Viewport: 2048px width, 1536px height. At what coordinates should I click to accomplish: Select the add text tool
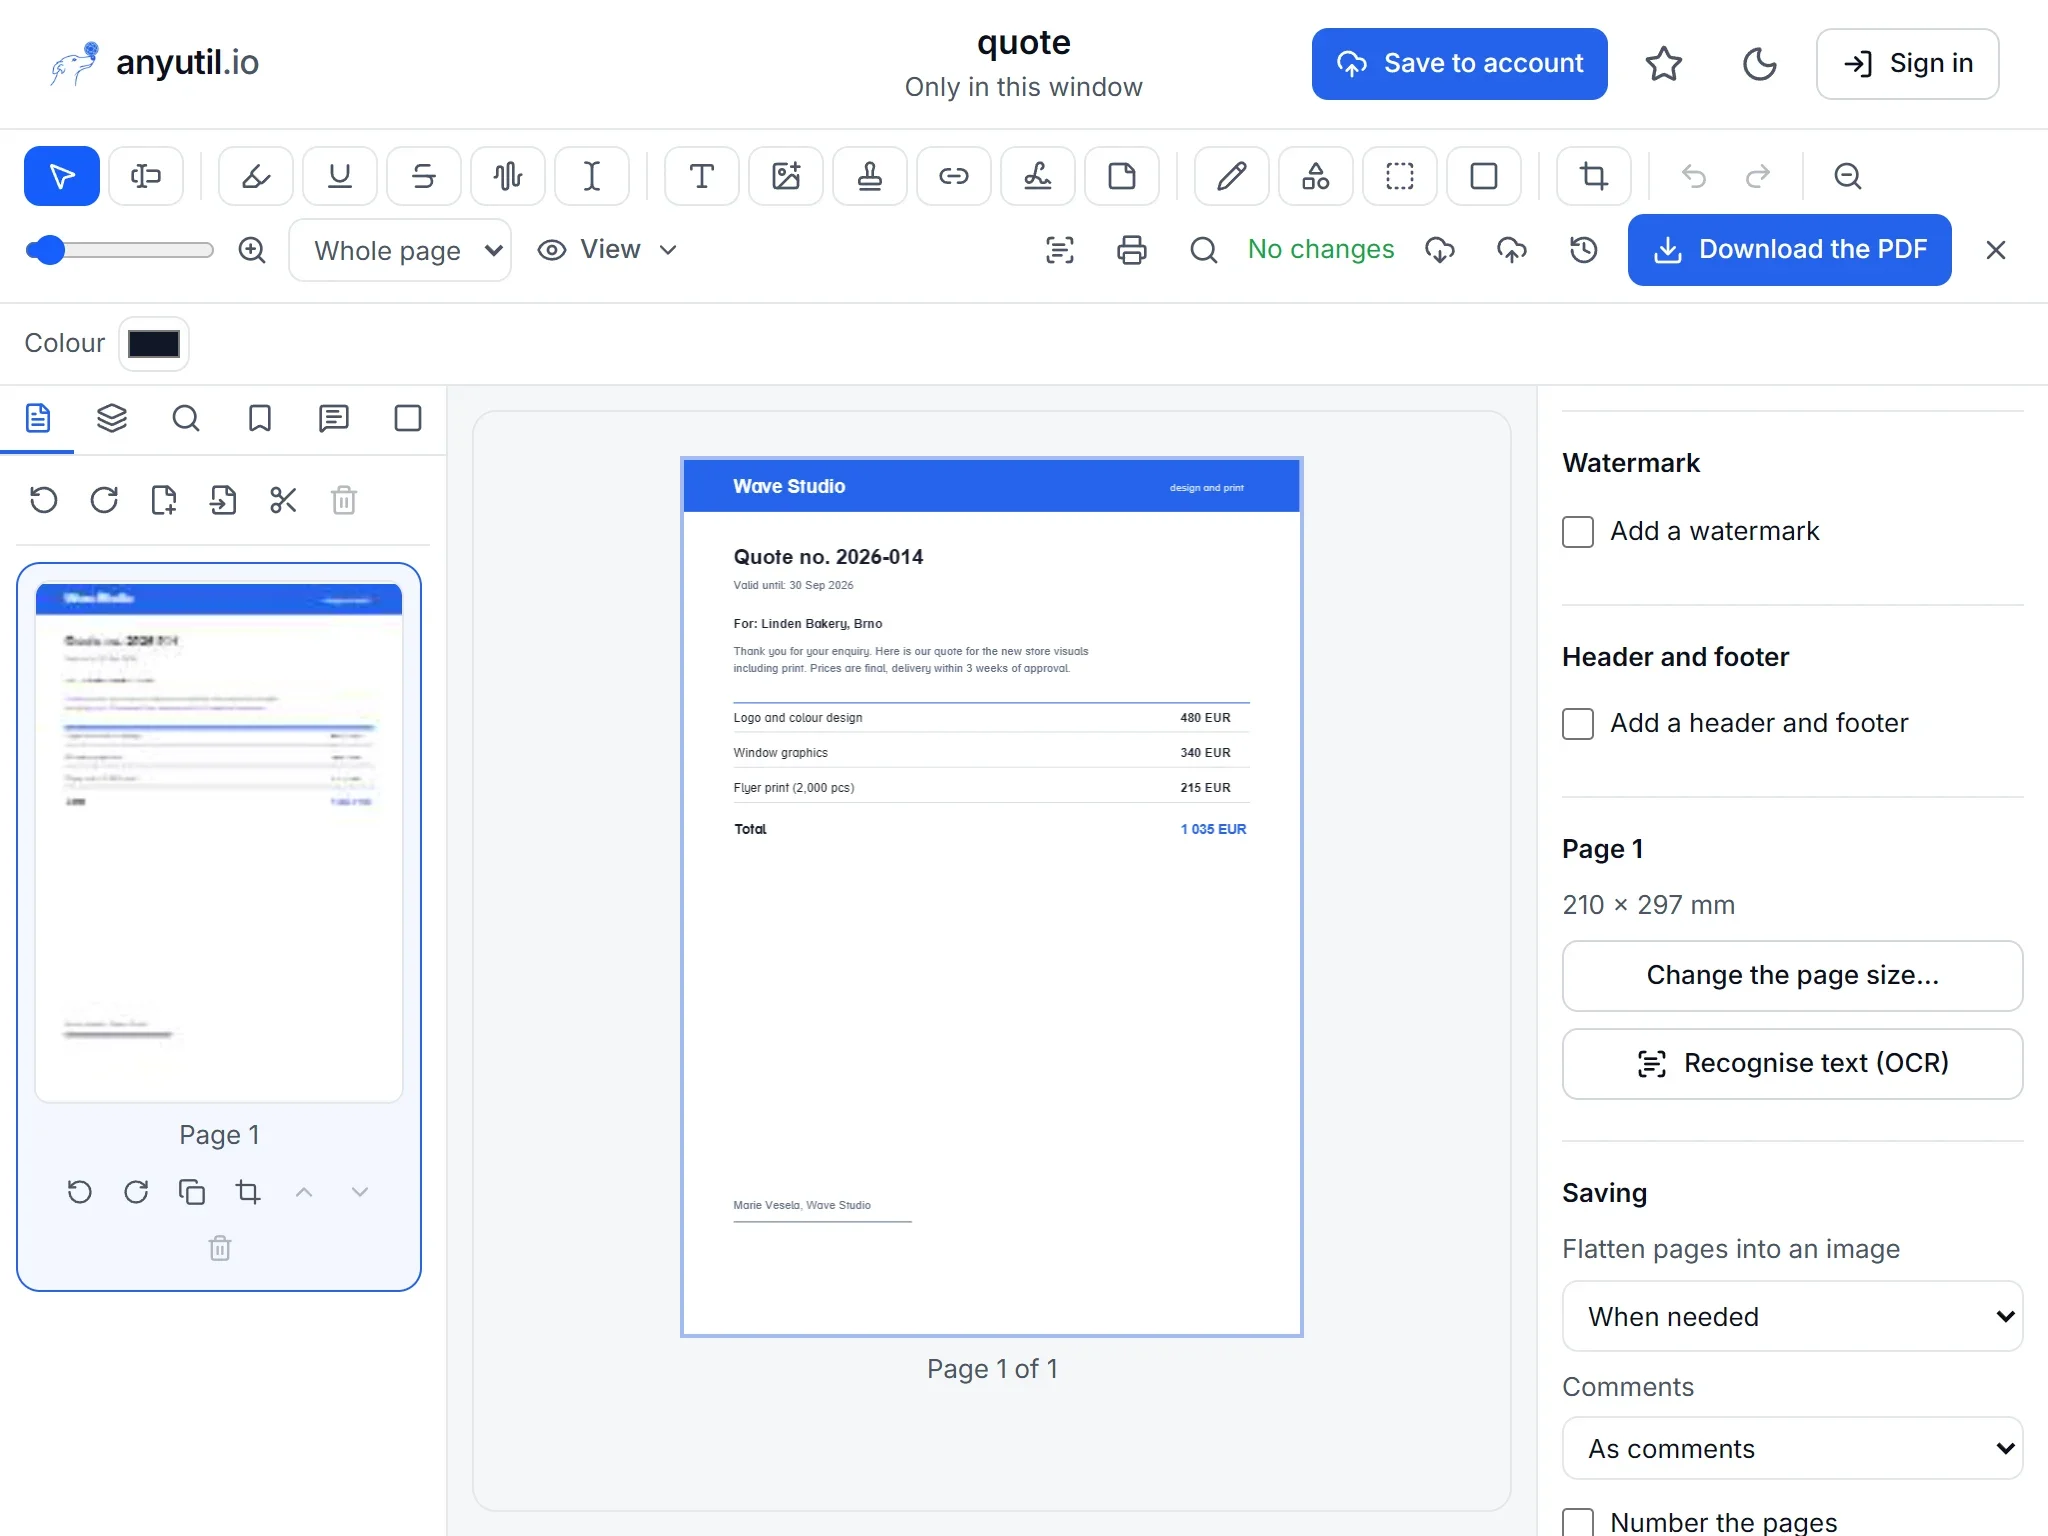click(x=702, y=177)
